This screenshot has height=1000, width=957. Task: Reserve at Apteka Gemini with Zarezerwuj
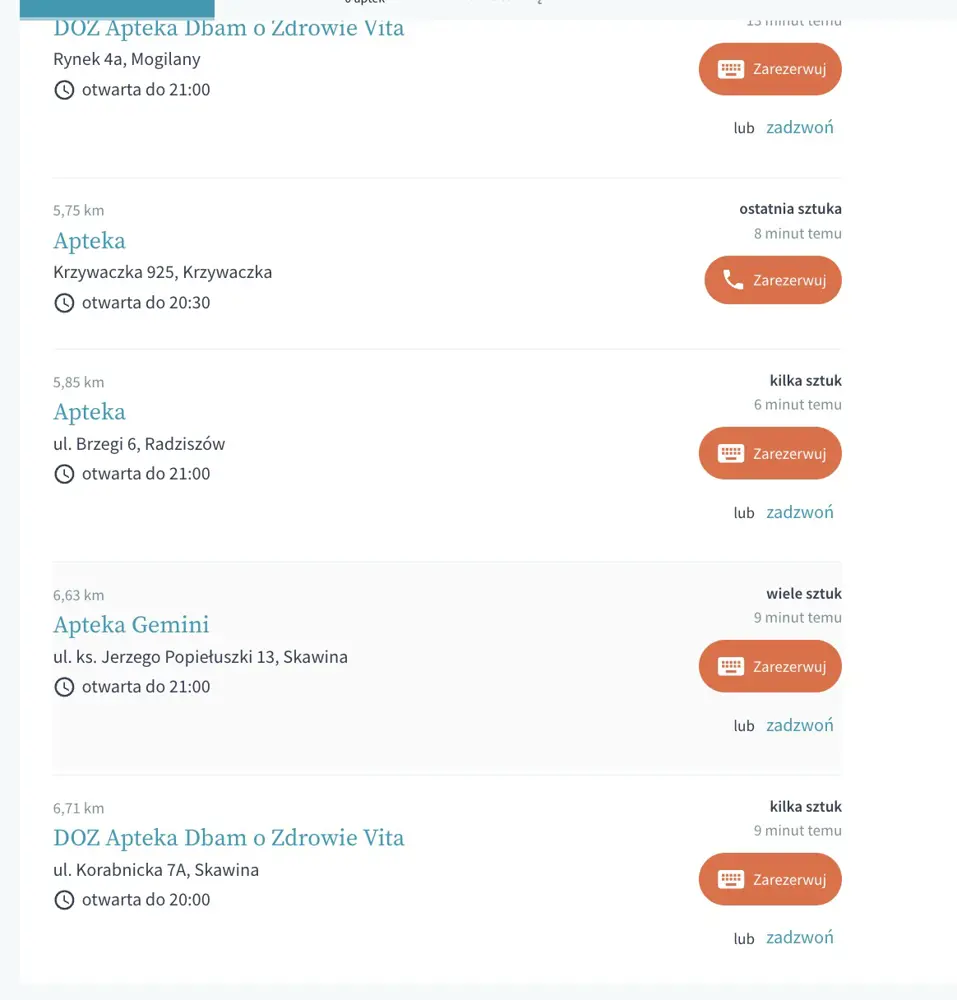point(770,666)
